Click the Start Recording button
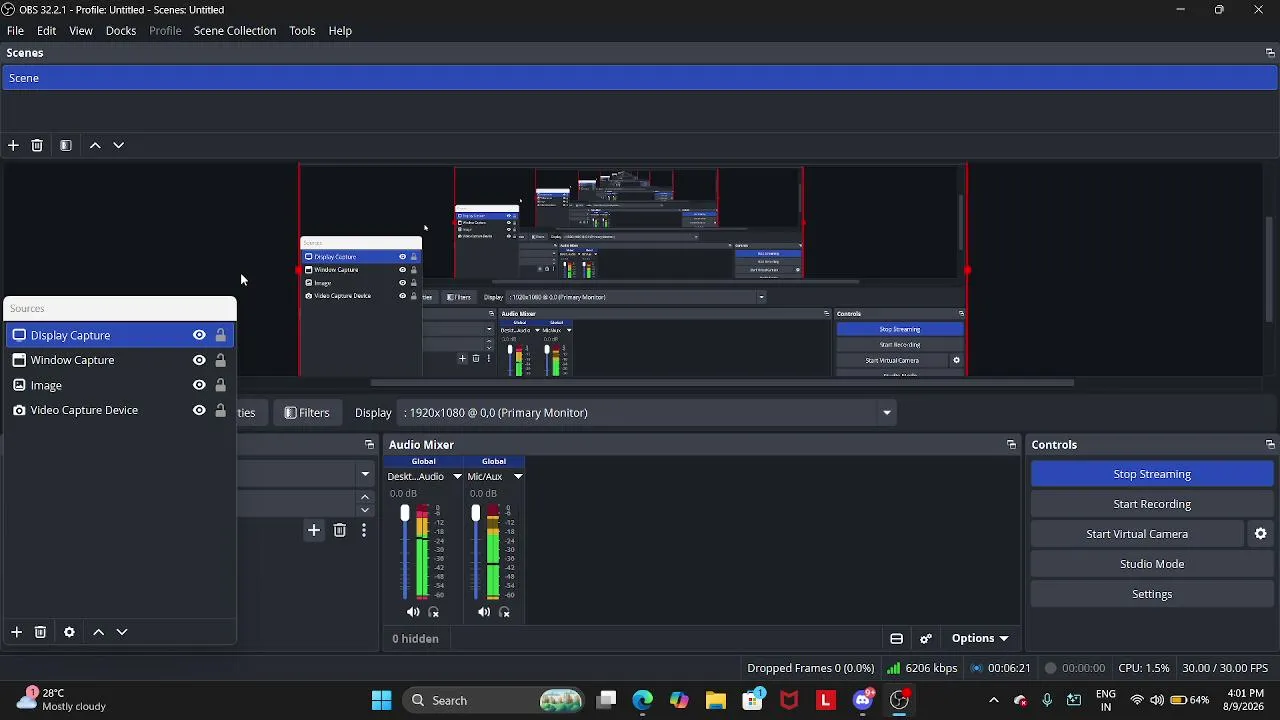Screen dimensions: 1280x720 [1152, 504]
